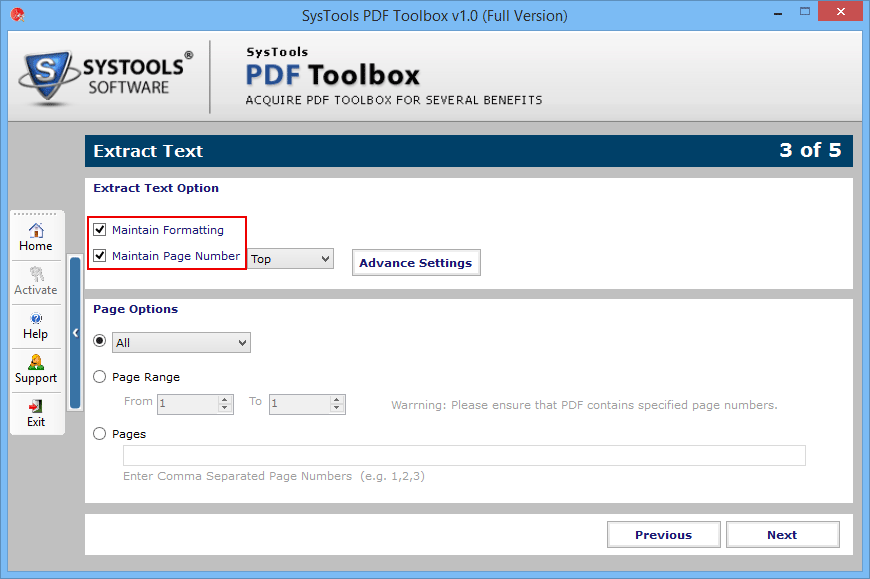The height and width of the screenshot is (579, 870).
Task: Open Advance Settings
Action: coord(415,263)
